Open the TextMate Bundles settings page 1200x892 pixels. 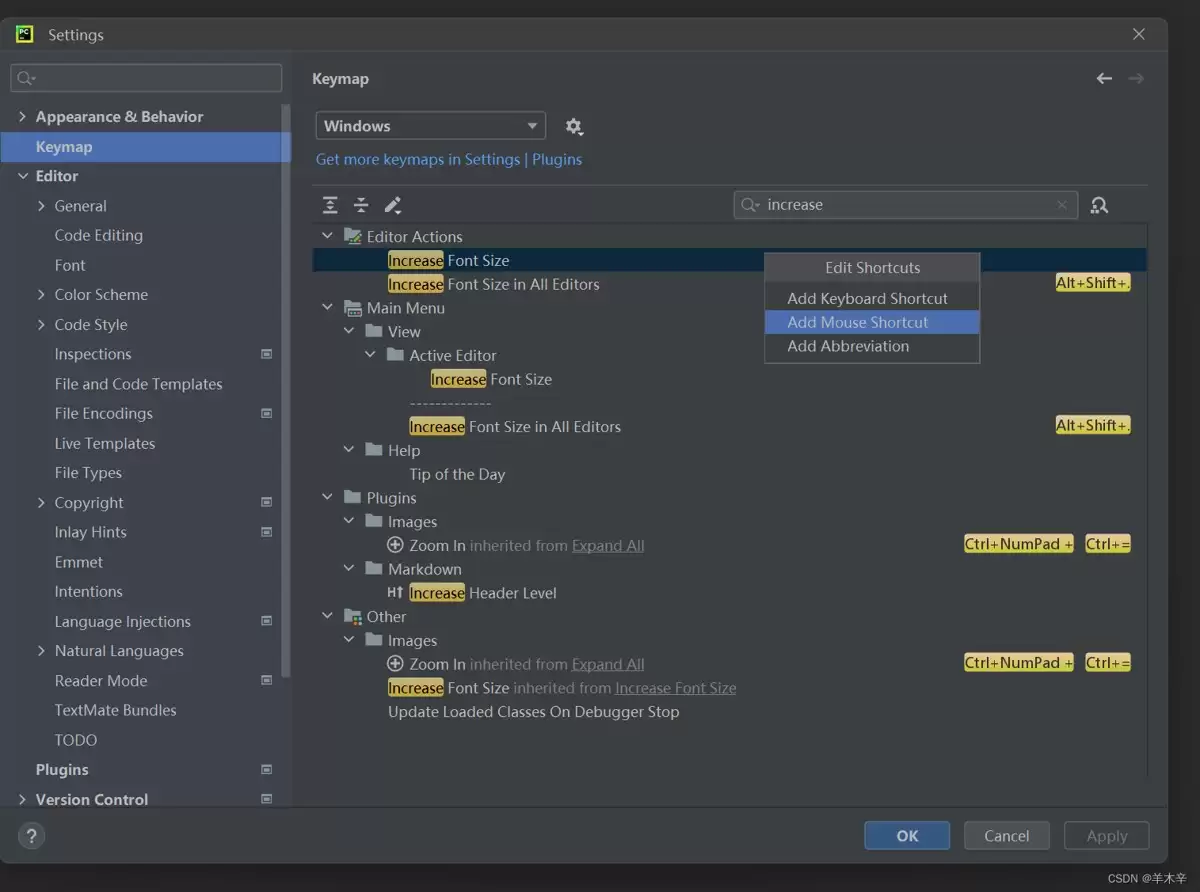coord(115,710)
